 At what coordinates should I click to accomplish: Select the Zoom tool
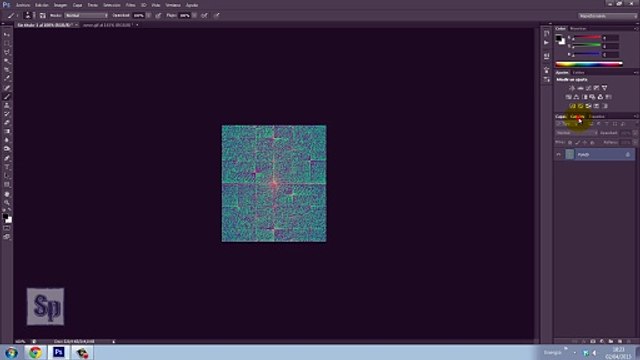pos(7,202)
